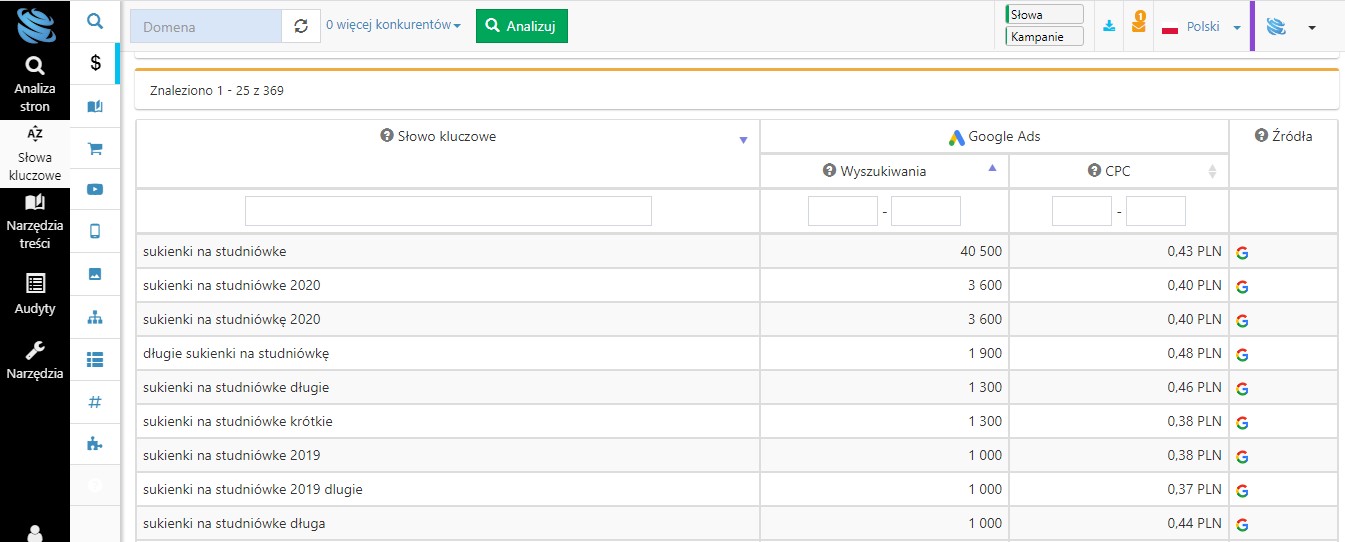Open Słowa kluczowe menu item
This screenshot has height=542, width=1345.
[x=35, y=155]
